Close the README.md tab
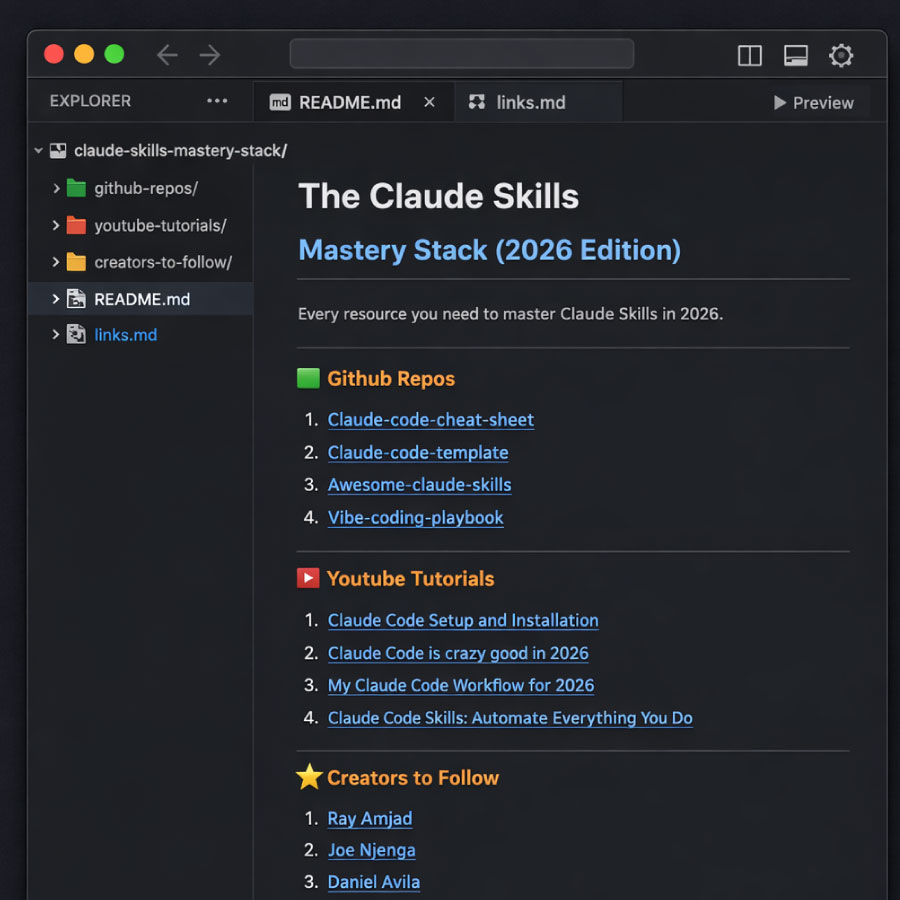This screenshot has height=900, width=900. click(x=429, y=102)
